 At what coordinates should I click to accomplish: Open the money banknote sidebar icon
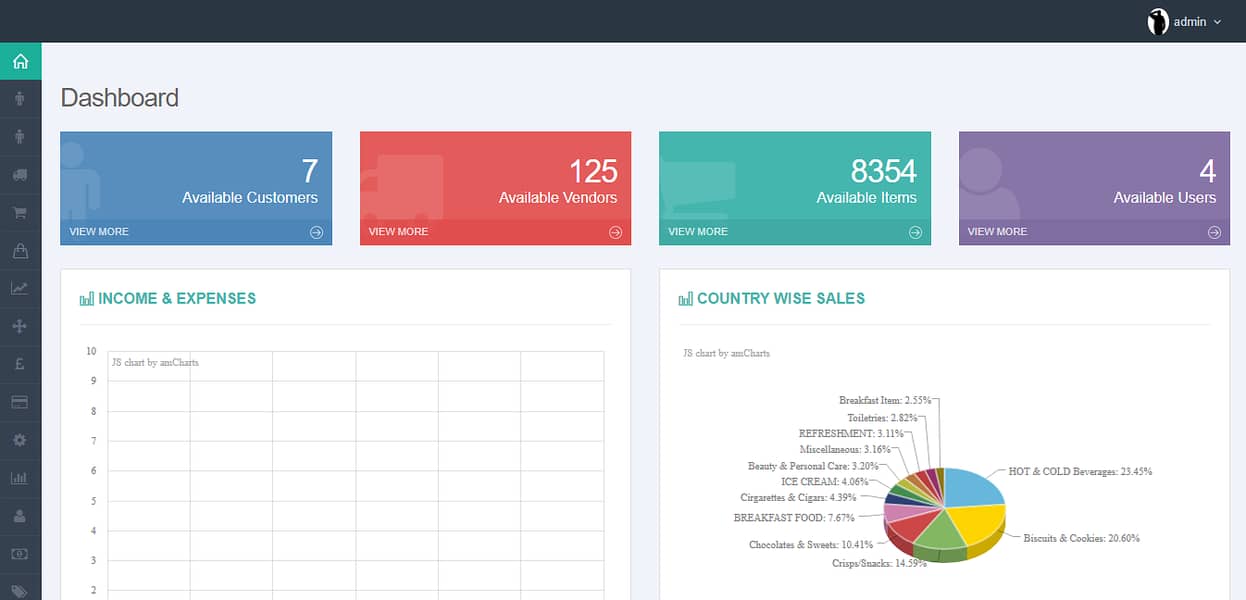pyautogui.click(x=20, y=553)
